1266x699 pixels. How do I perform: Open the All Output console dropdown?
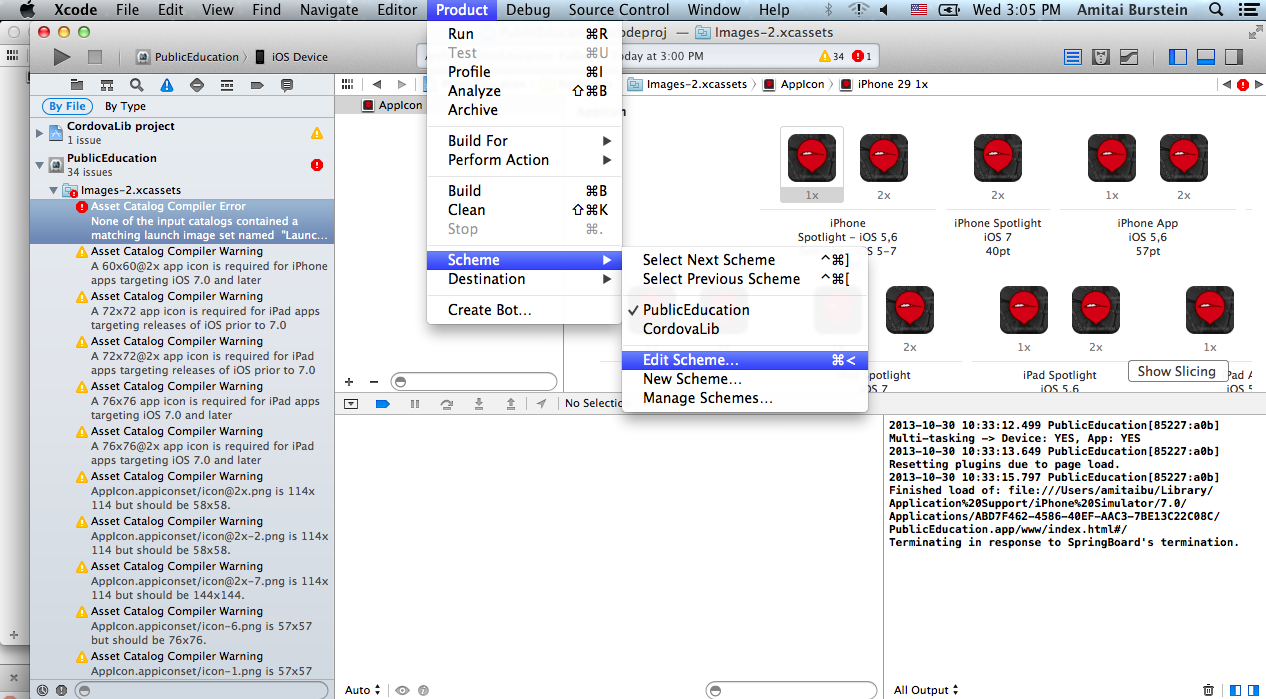926,690
